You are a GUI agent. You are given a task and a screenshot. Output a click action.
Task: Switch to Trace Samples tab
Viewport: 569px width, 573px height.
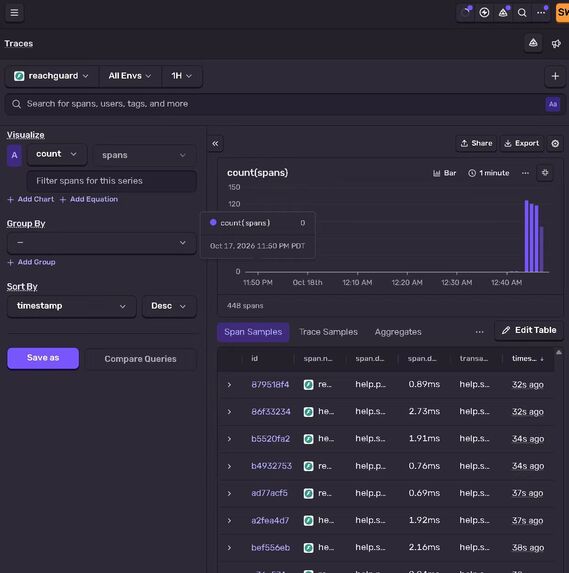tap(328, 332)
